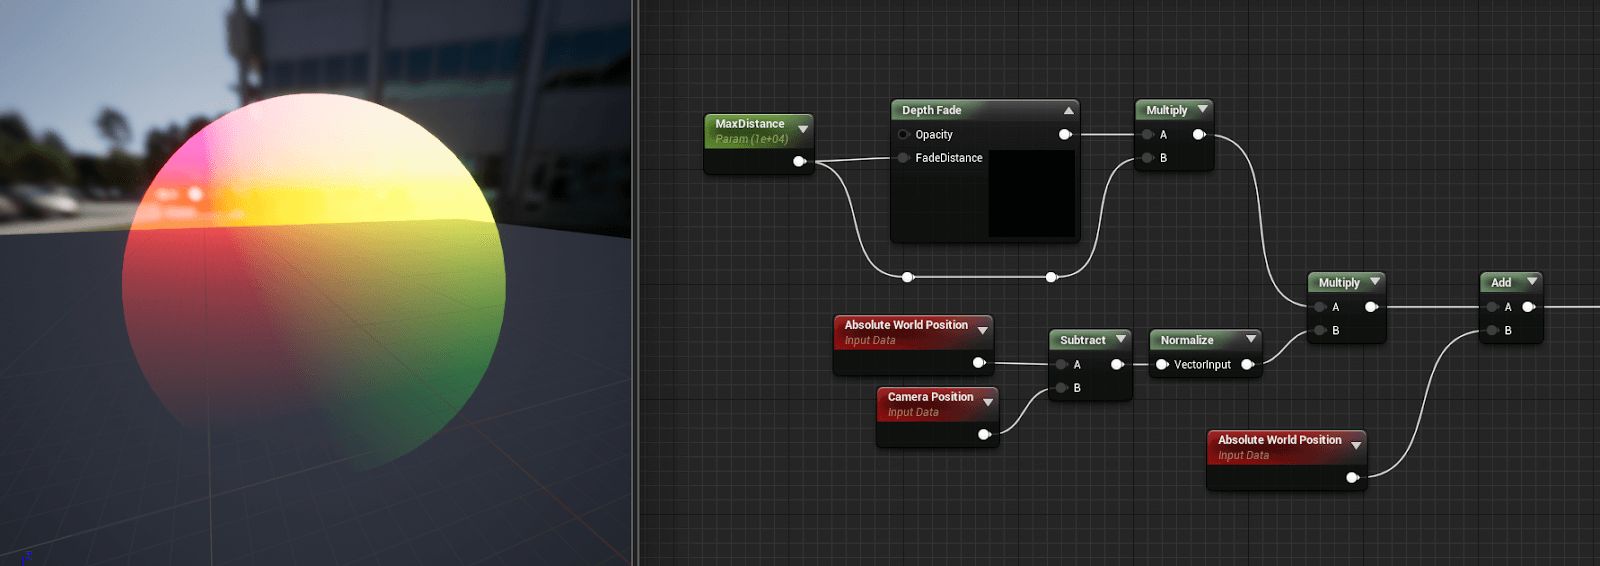Select the right reroute node below Depth Fade
The width and height of the screenshot is (1600, 566).
1051,277
